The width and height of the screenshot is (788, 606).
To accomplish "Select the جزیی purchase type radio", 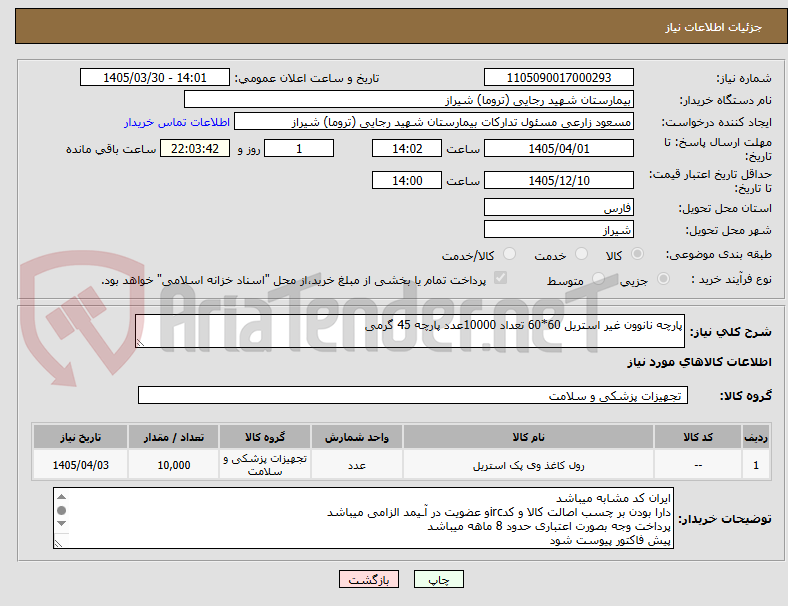I will tap(663, 279).
